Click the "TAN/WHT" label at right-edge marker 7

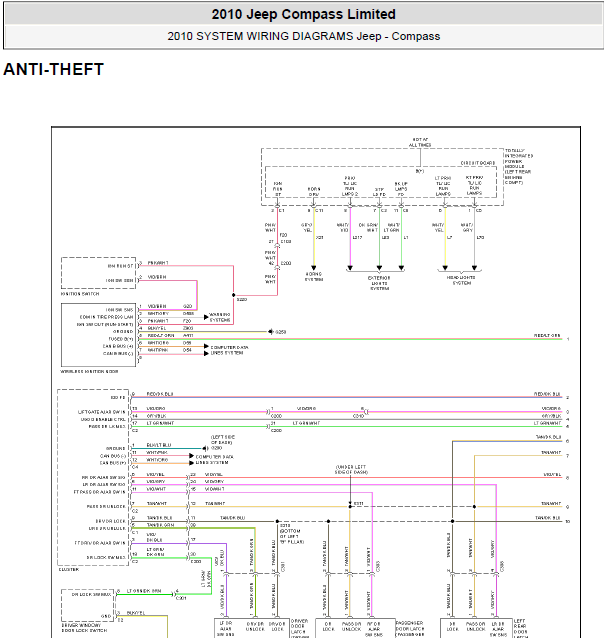coord(551,452)
